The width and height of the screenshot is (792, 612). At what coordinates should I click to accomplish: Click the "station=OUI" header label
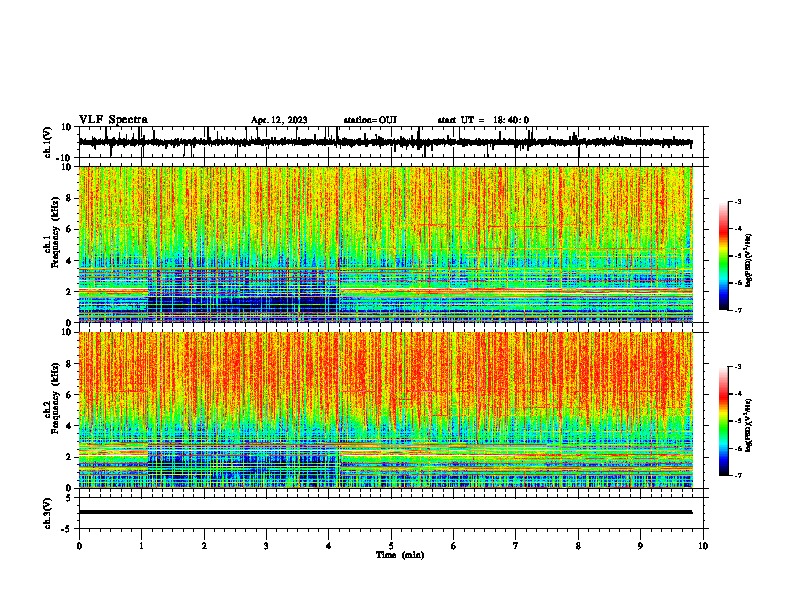[x=370, y=120]
